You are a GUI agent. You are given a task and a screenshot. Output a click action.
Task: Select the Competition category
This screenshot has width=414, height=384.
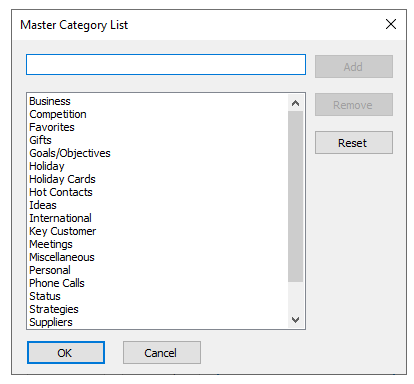(x=58, y=114)
